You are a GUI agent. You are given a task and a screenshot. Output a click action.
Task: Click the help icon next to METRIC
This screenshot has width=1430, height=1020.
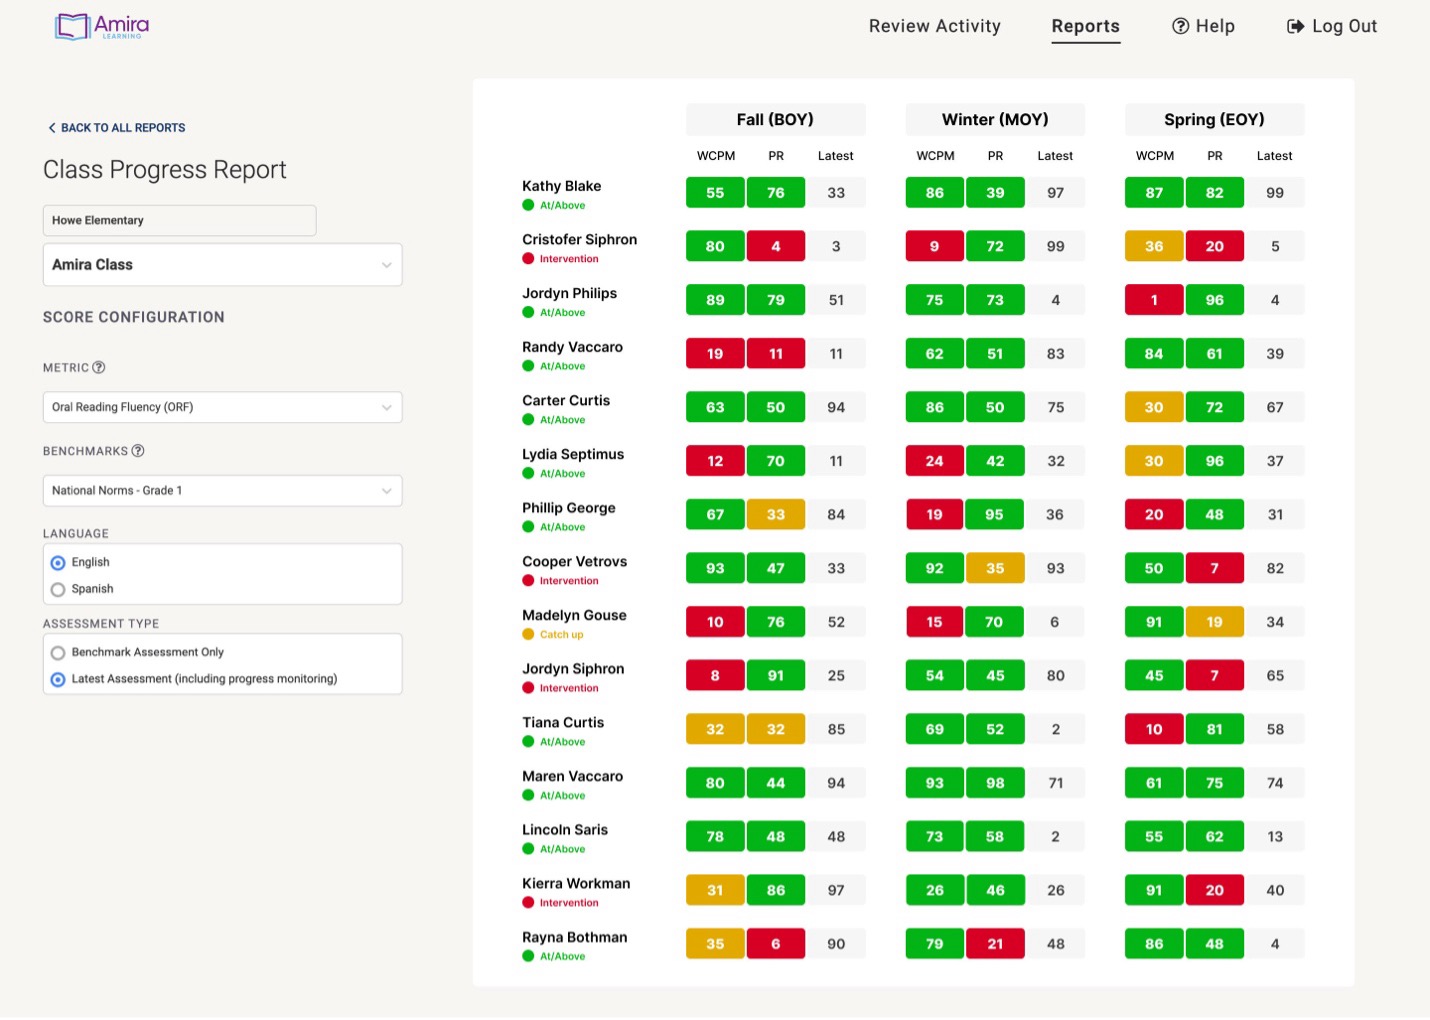point(99,368)
